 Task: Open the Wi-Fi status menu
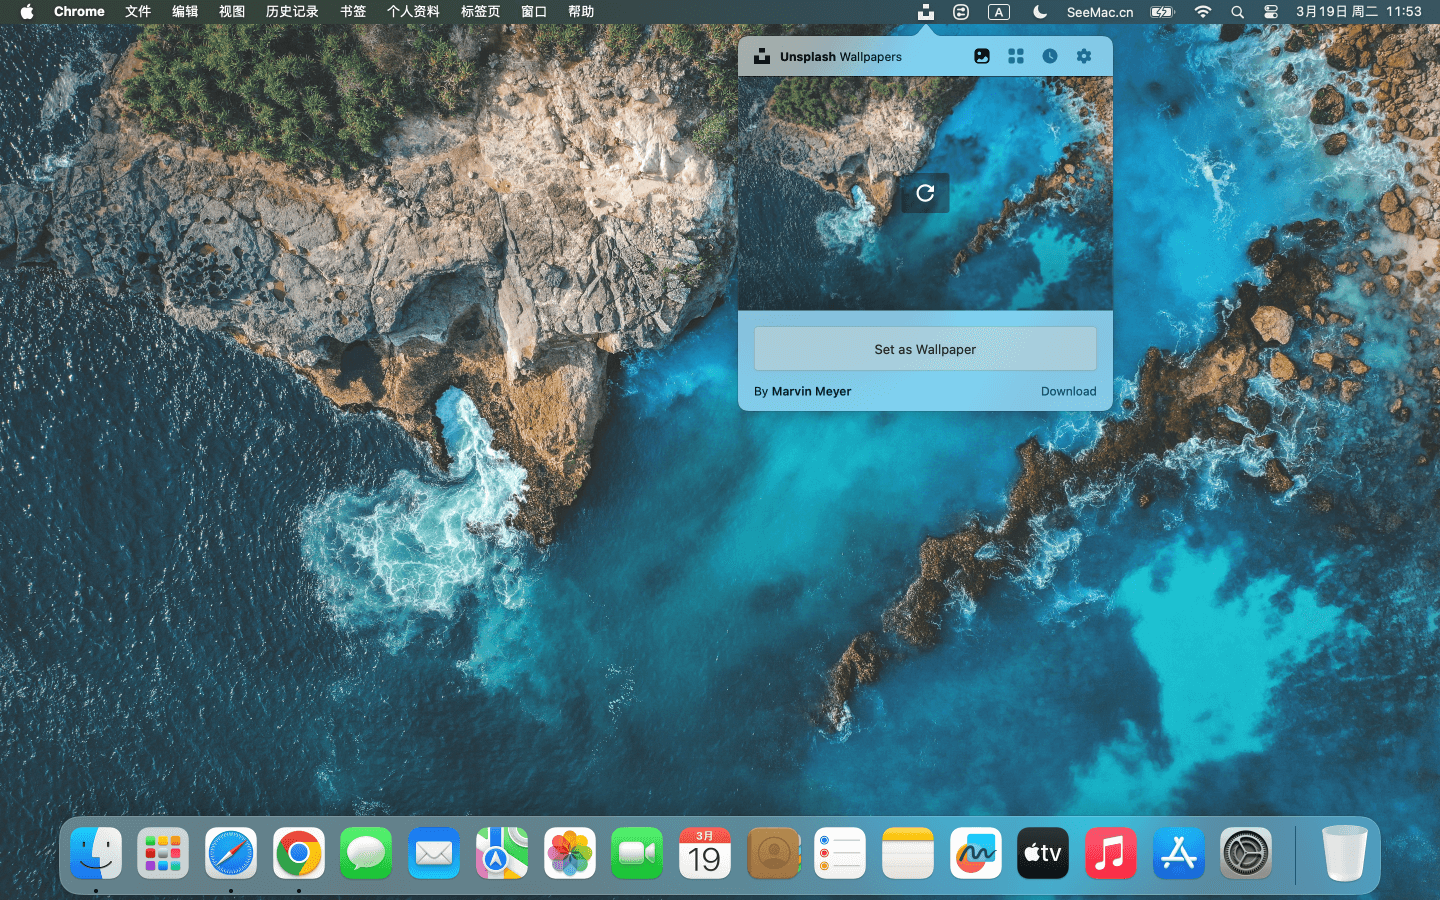(1203, 12)
